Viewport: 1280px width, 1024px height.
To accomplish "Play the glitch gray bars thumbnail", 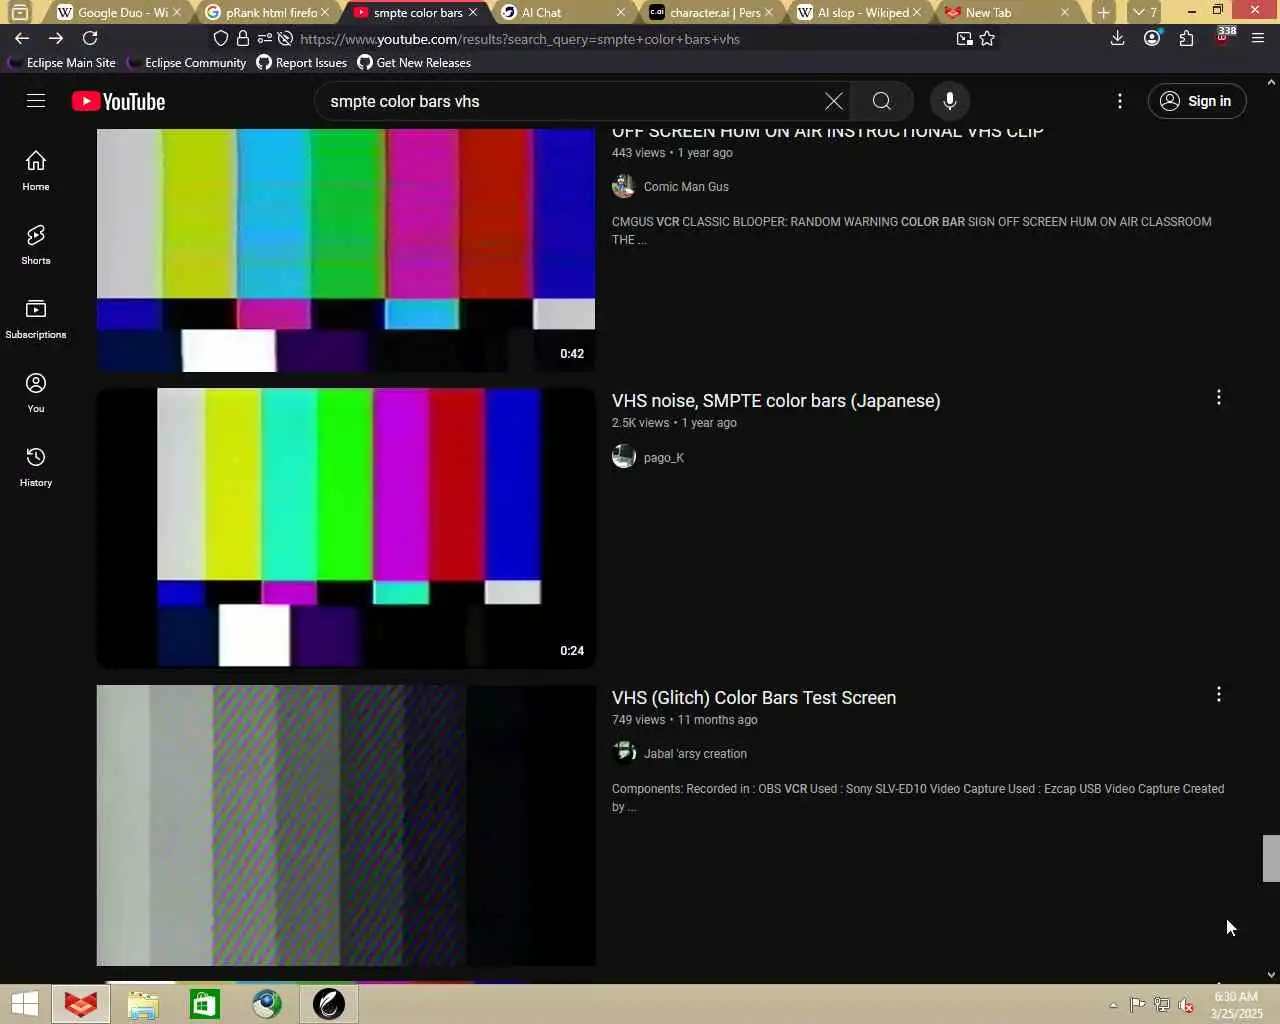I will pyautogui.click(x=346, y=825).
